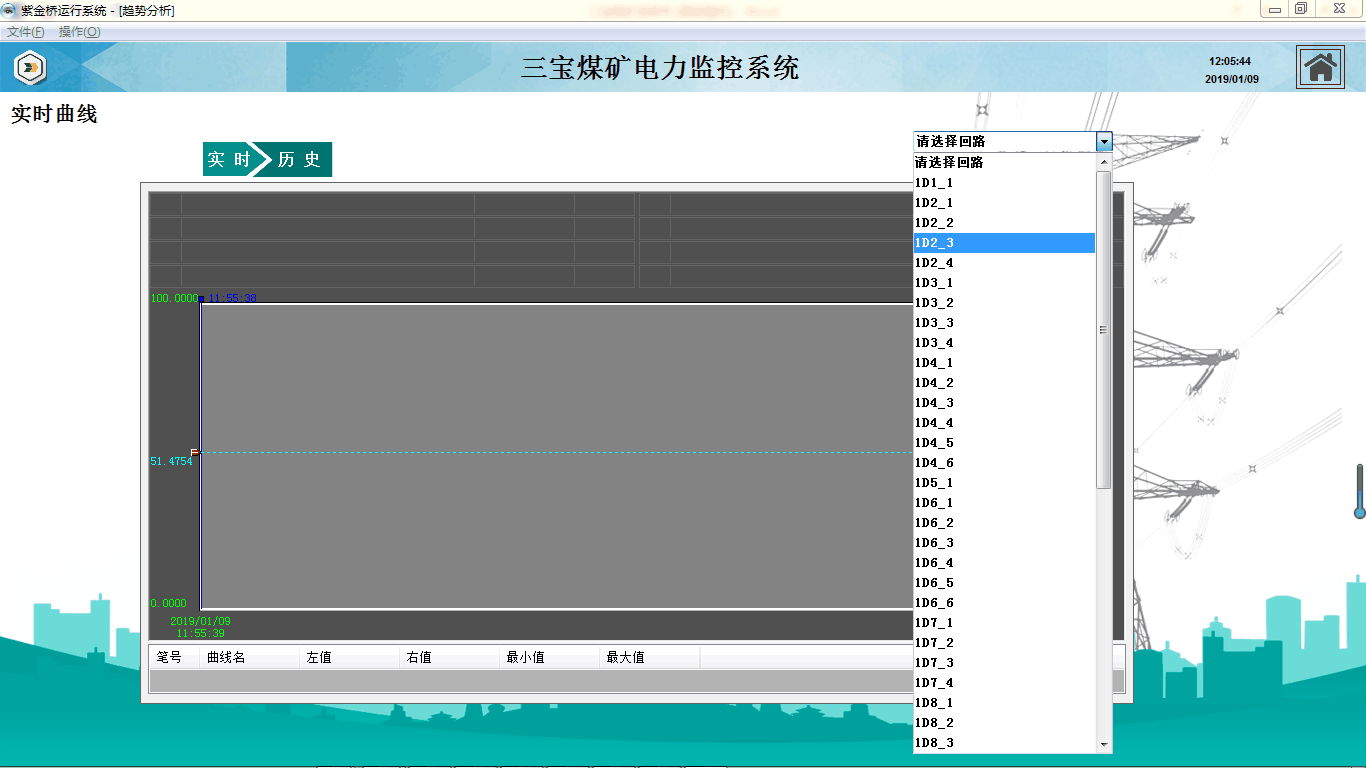
Task: Open the 文件(F) menu
Action: click(x=26, y=32)
